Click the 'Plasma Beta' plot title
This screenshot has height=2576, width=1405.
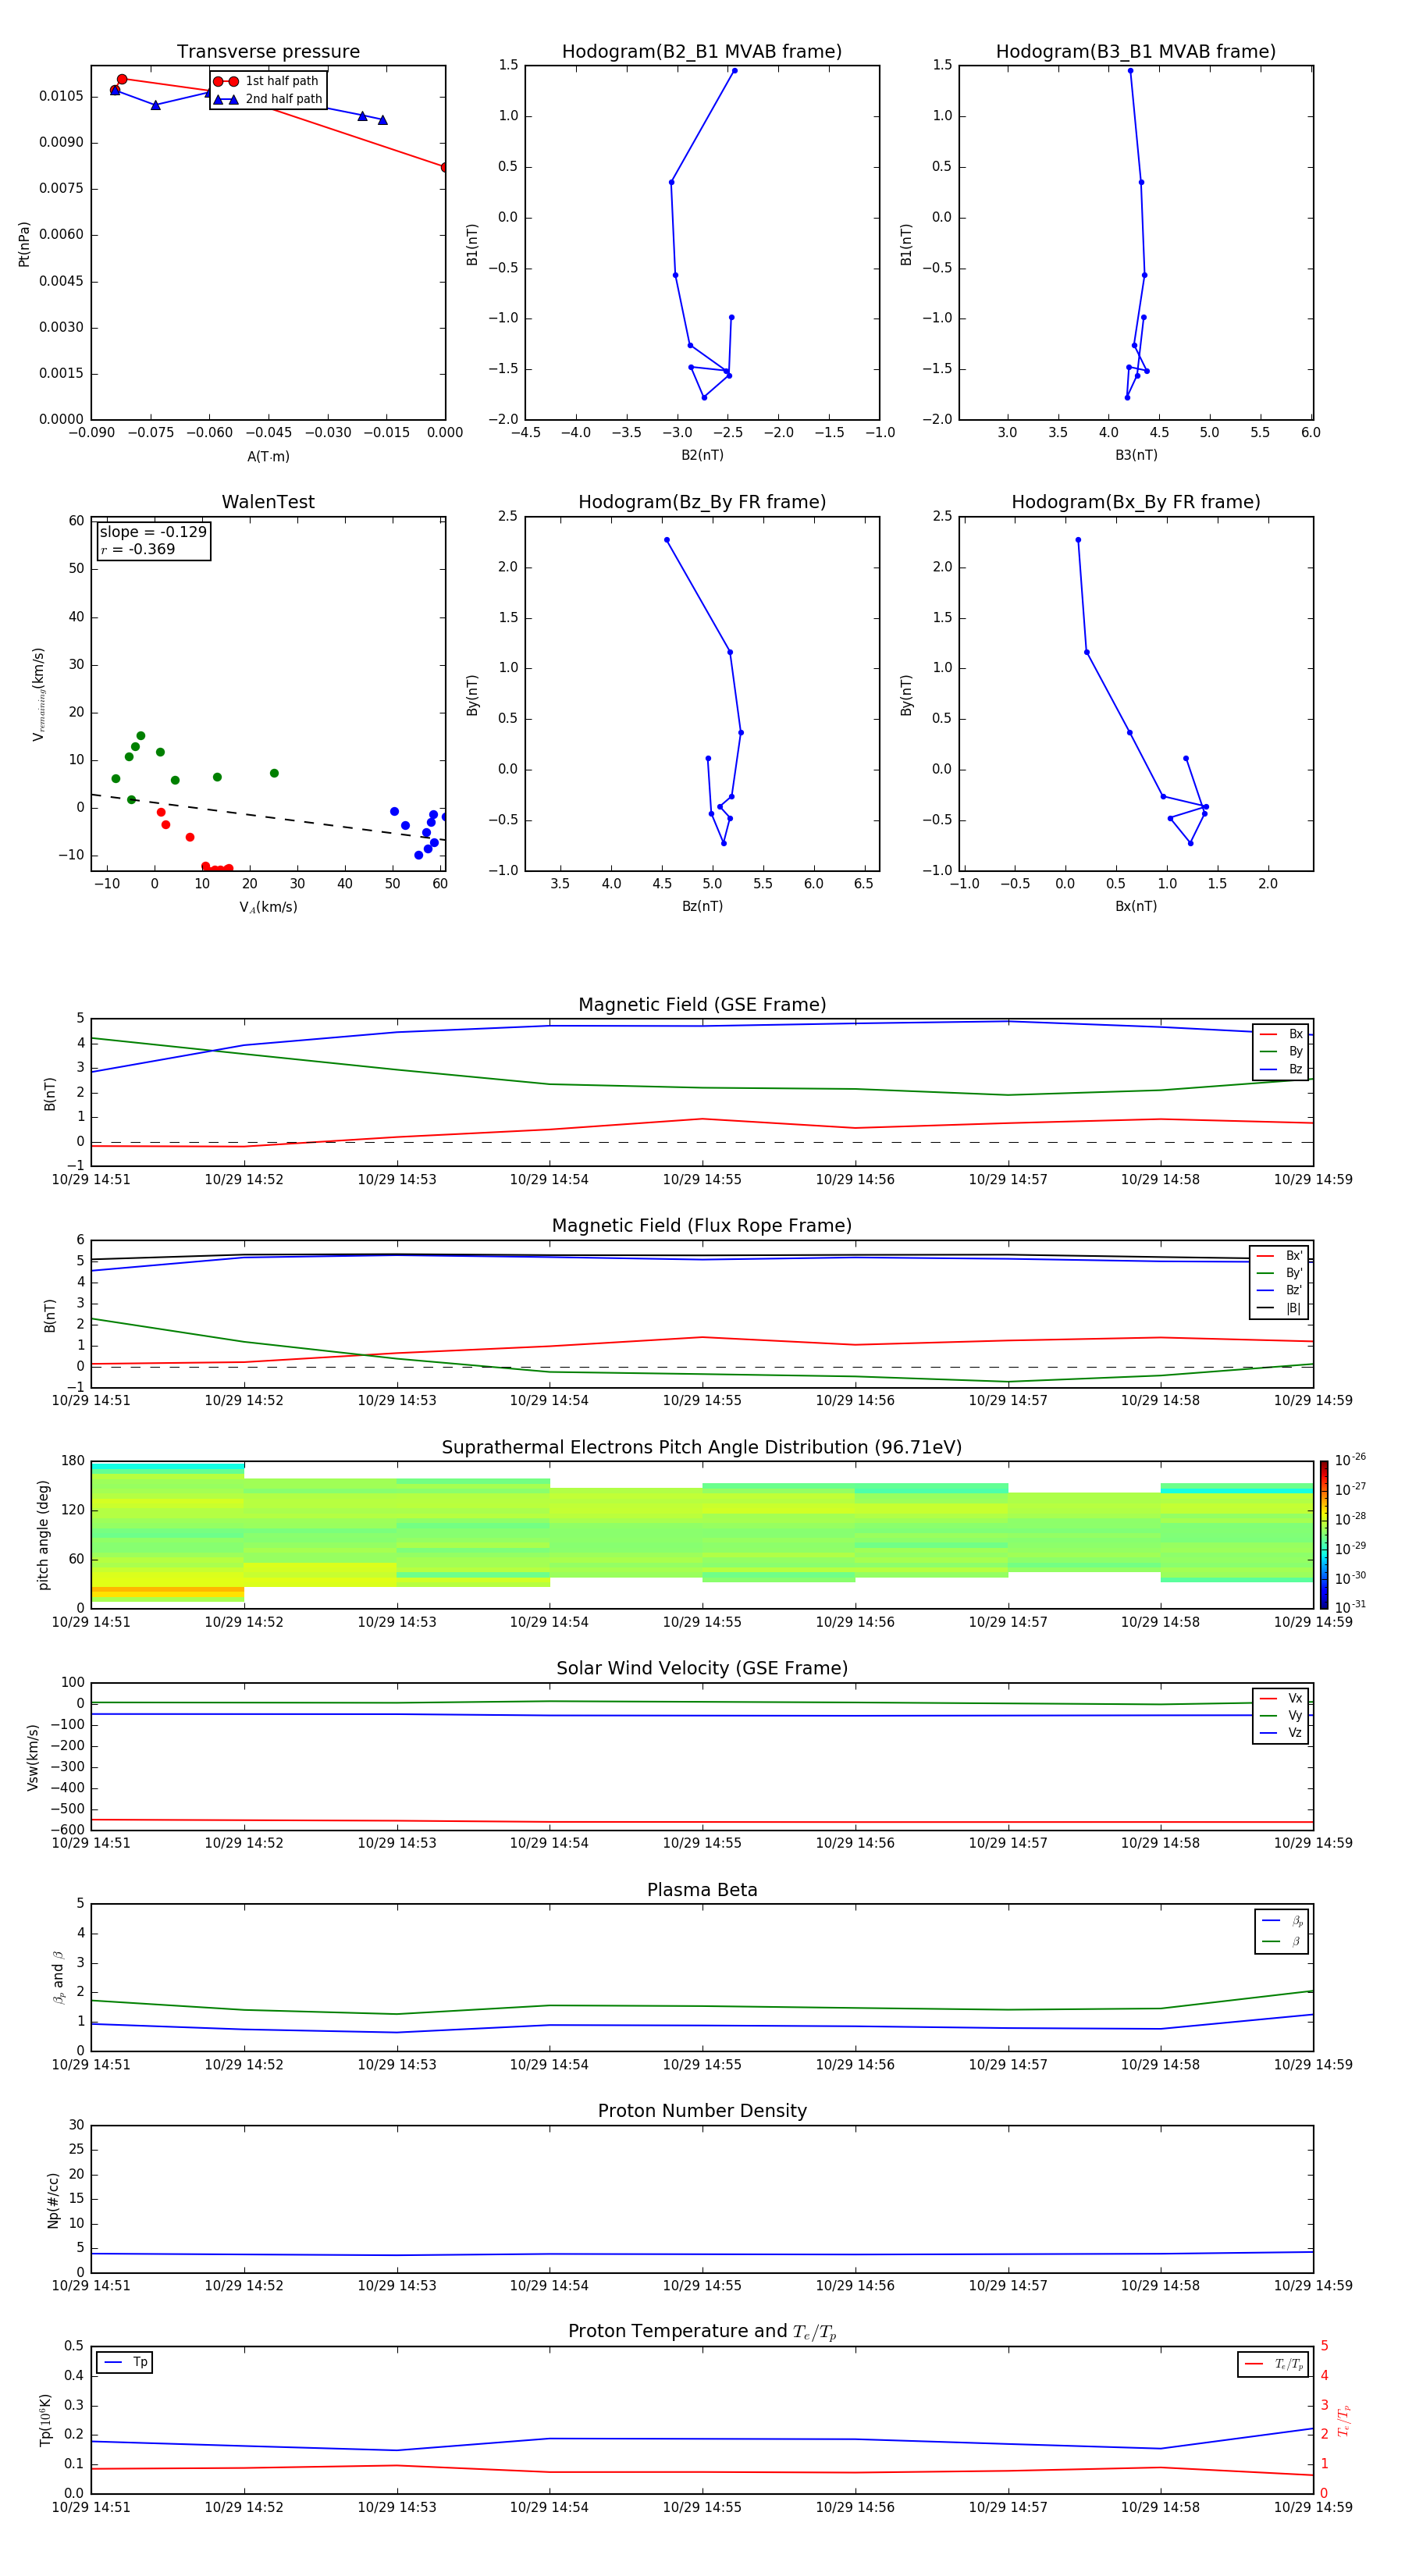(702, 1890)
